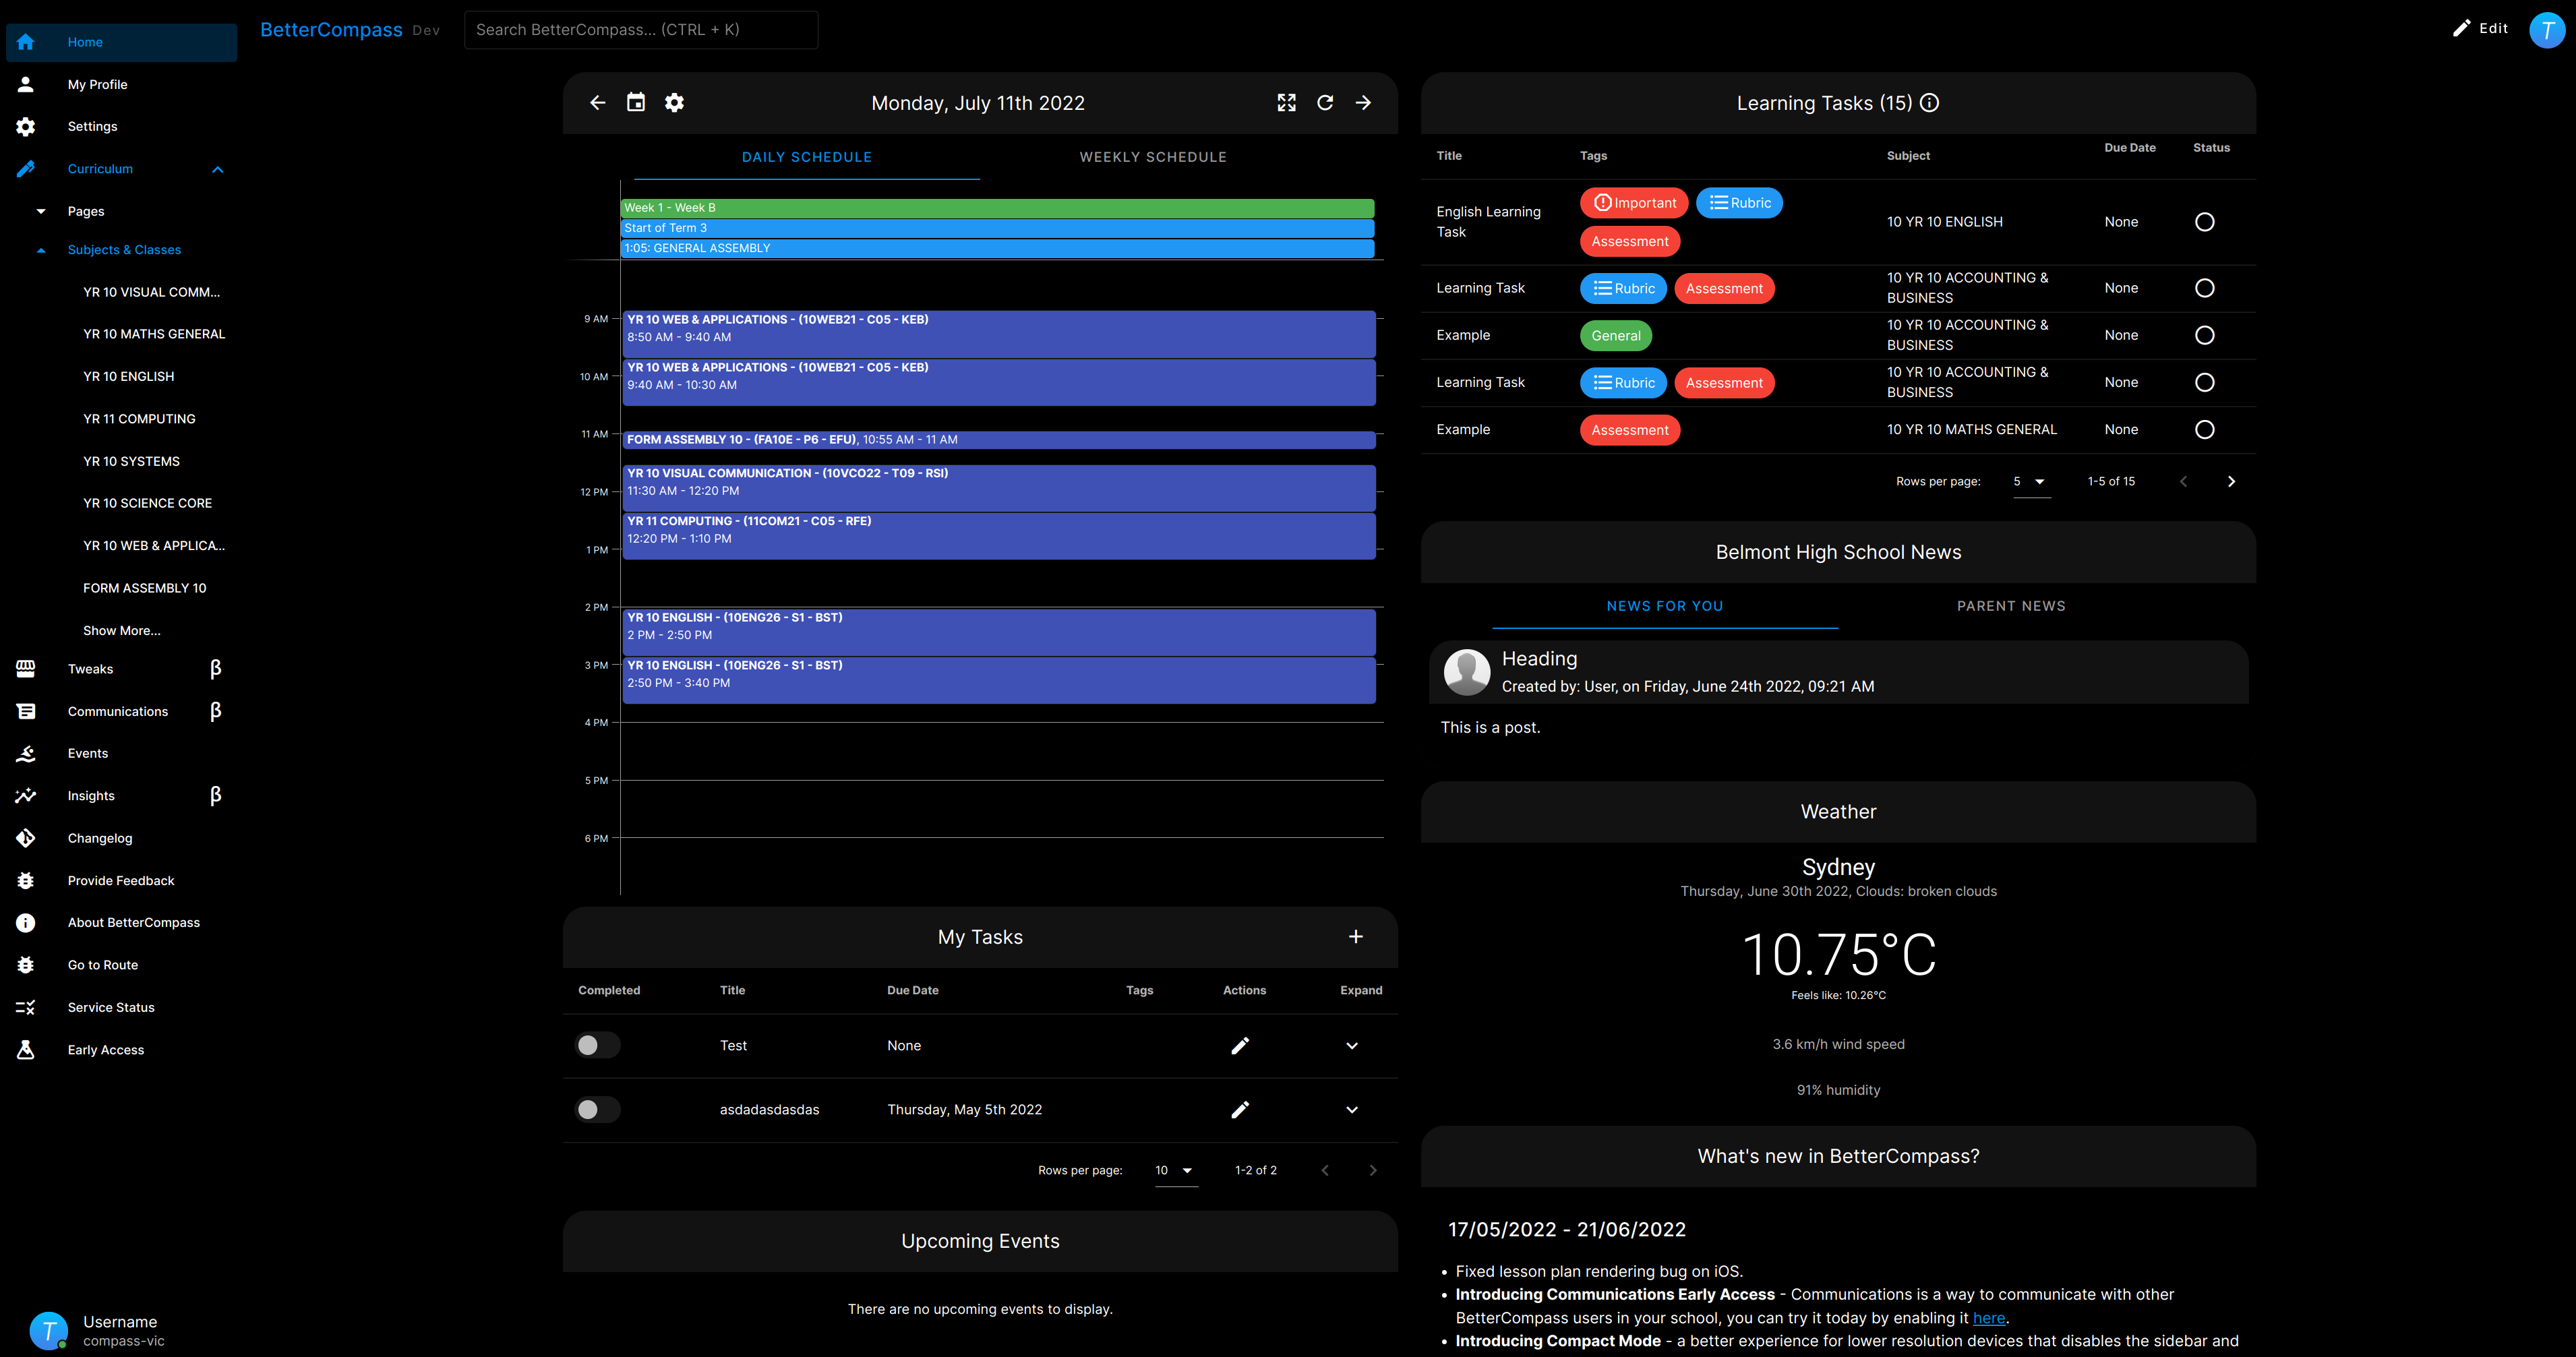Collapse the Curriculum section

[218, 169]
